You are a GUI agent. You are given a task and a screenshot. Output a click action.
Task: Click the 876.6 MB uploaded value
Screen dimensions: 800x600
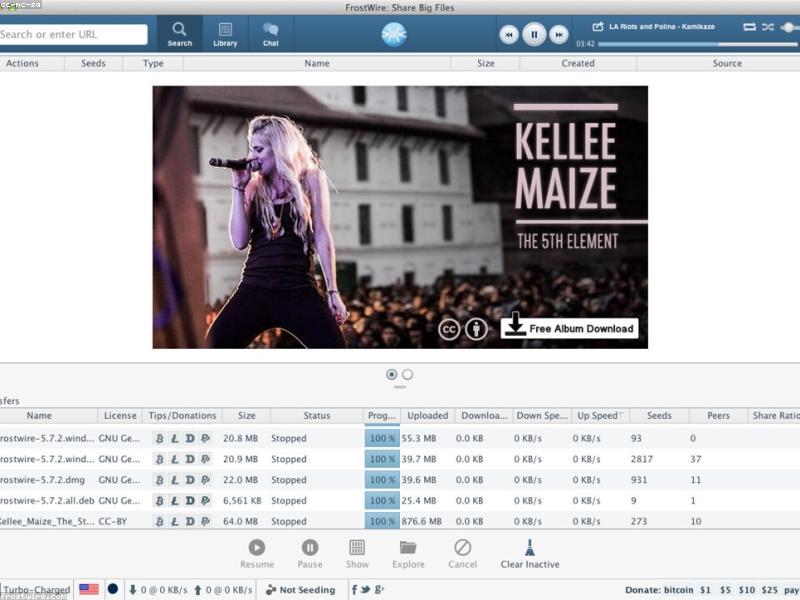(421, 521)
